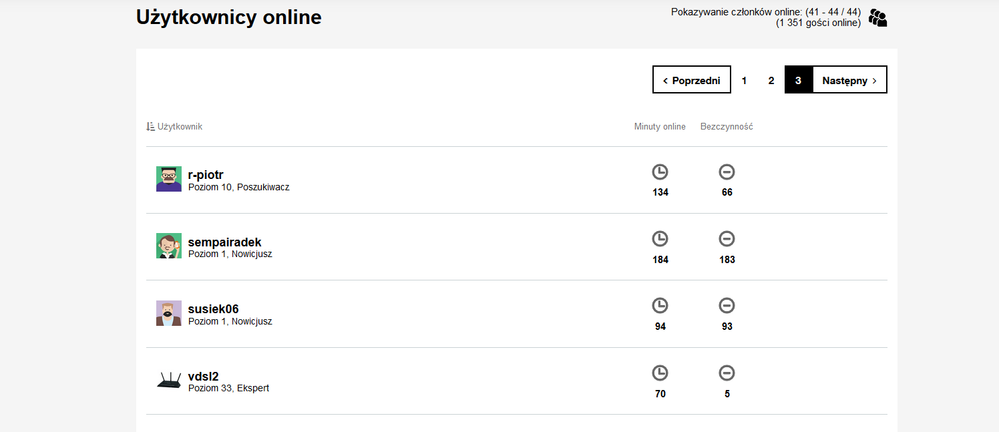
Task: Click the clock icon in sempairadek's row
Action: 660,239
